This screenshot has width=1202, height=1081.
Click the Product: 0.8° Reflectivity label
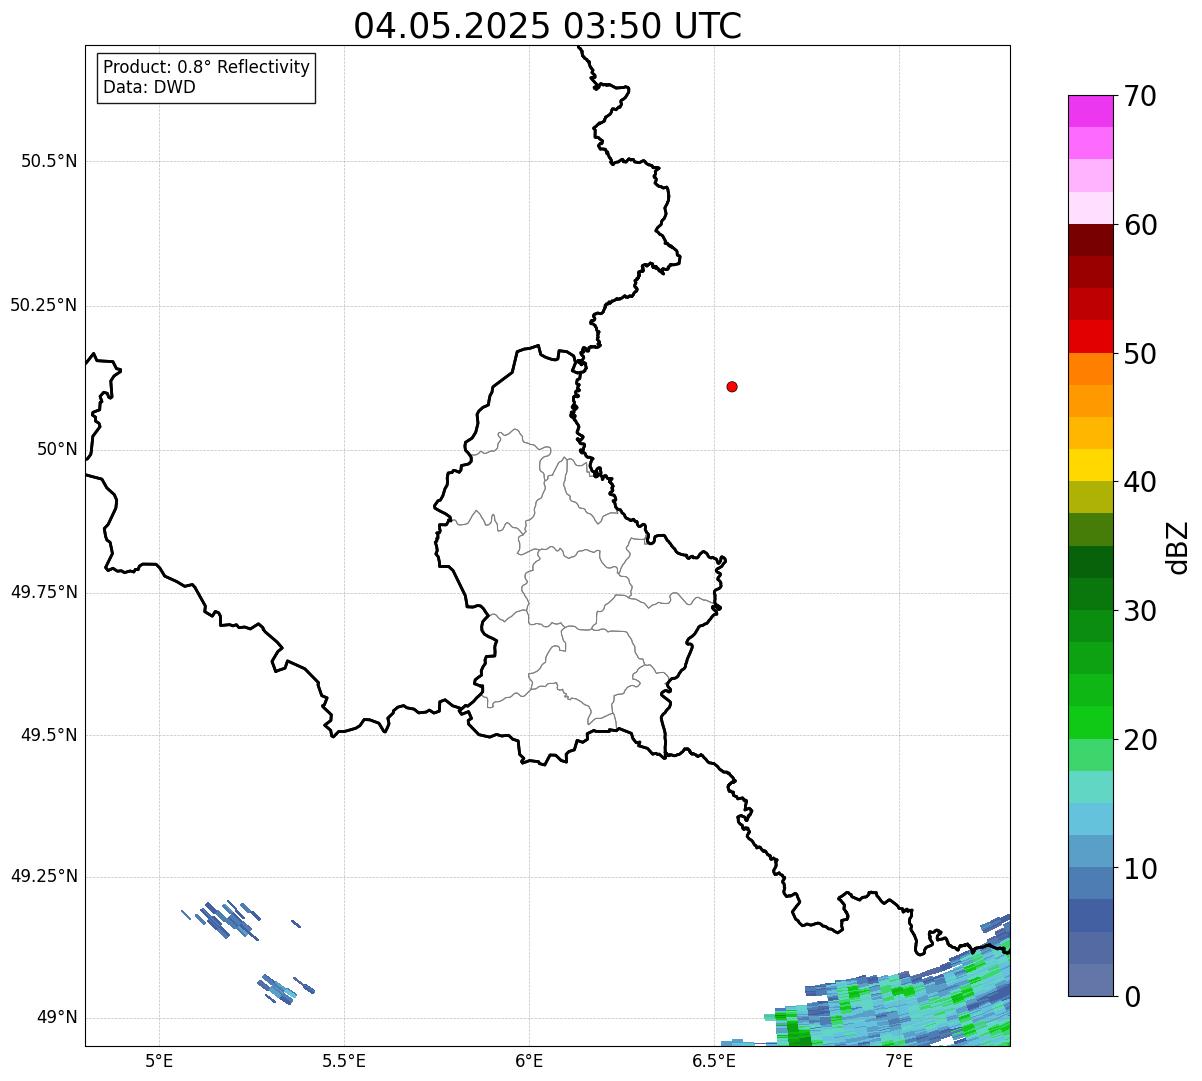207,67
